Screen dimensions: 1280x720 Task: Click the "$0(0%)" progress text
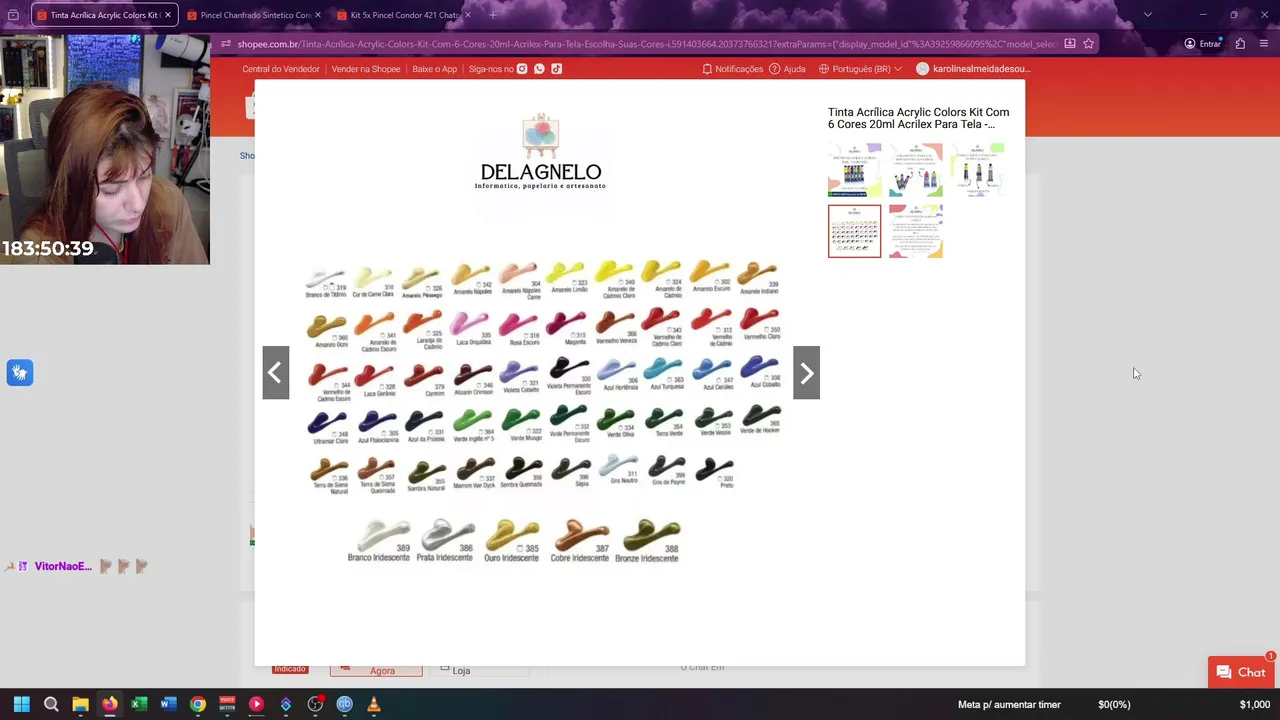tap(1114, 705)
